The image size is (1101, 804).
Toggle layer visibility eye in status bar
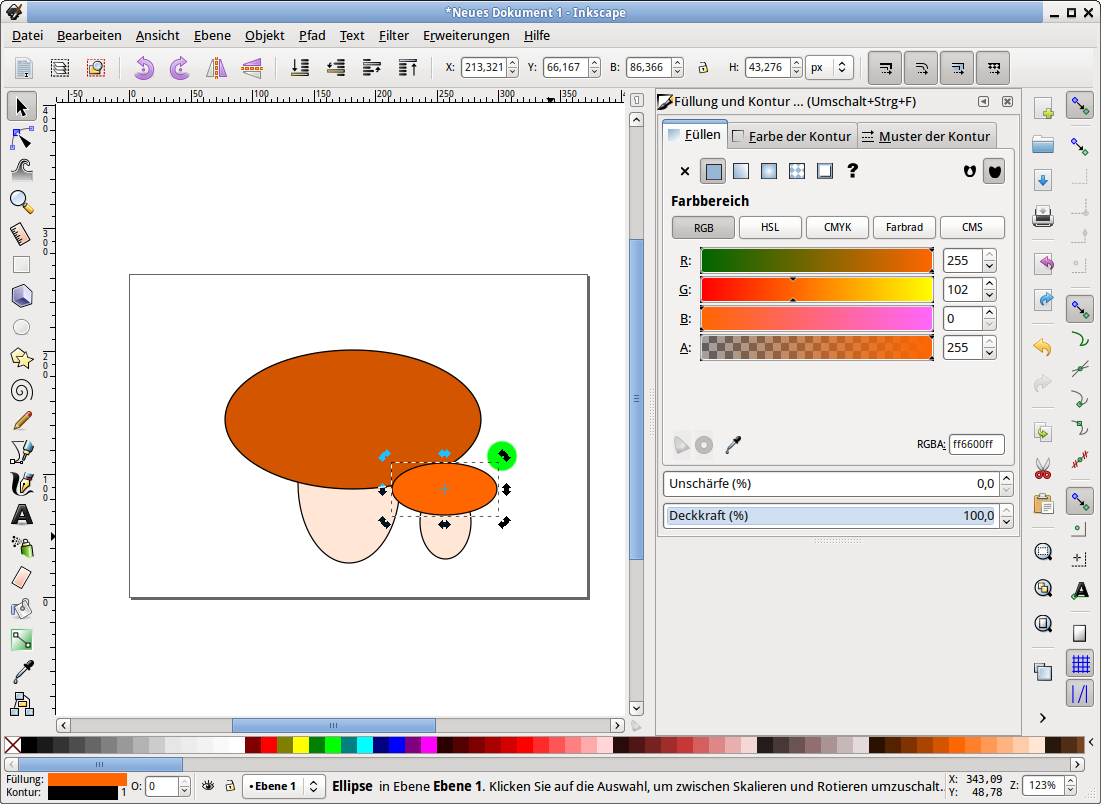tap(209, 786)
